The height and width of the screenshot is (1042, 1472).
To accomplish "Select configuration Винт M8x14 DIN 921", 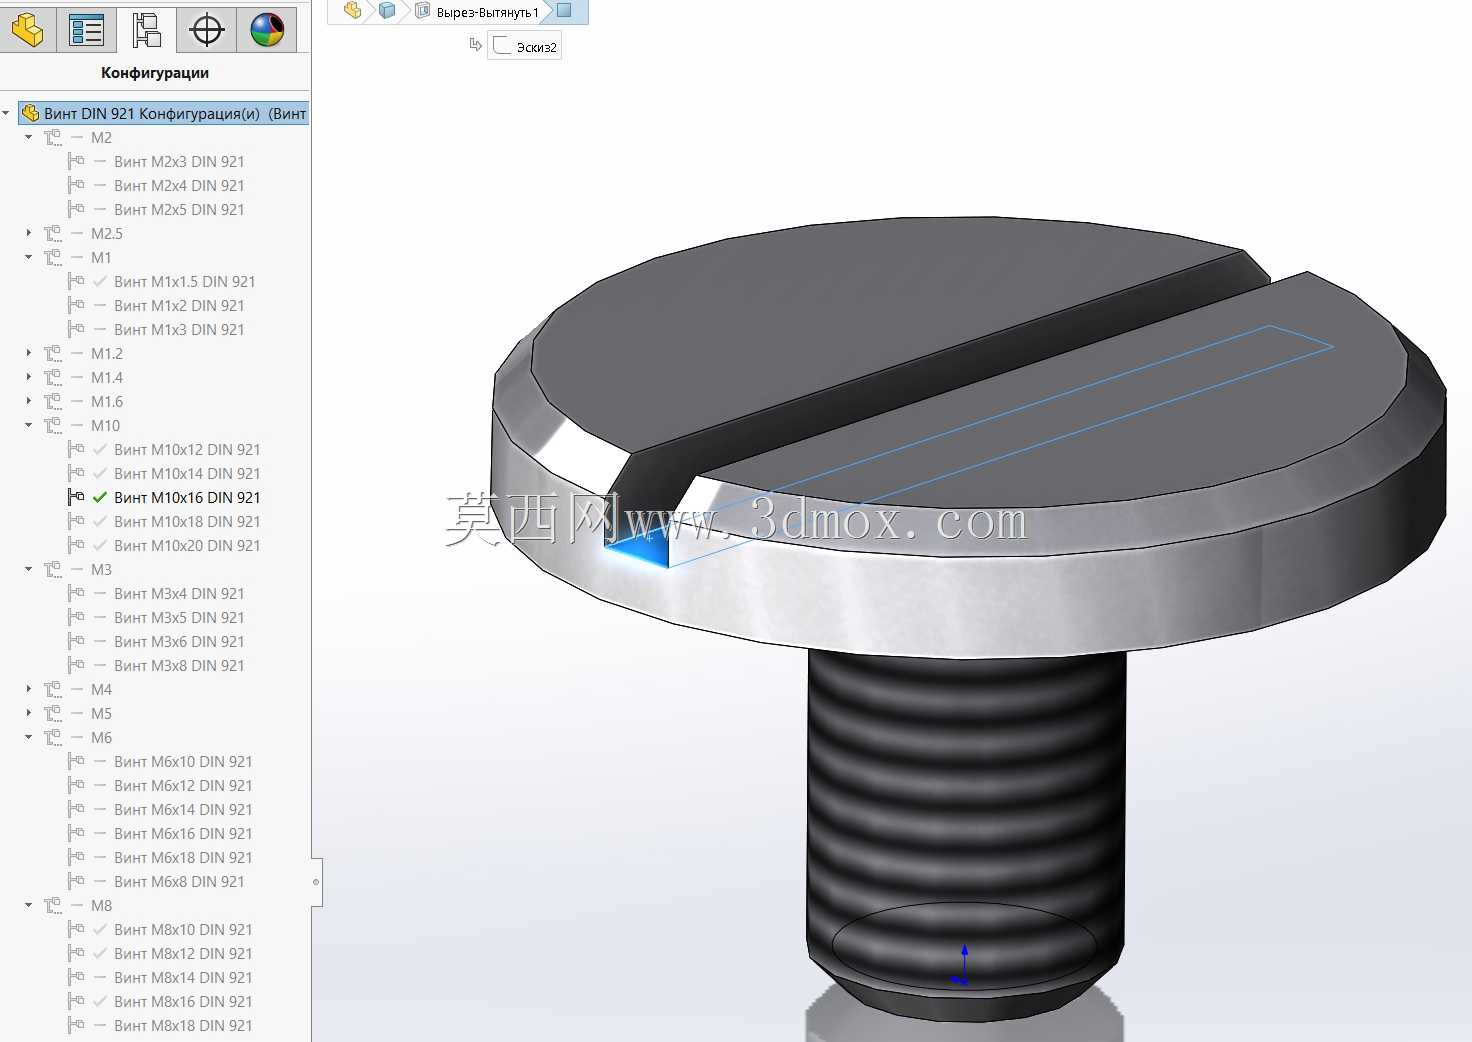I will (x=183, y=977).
